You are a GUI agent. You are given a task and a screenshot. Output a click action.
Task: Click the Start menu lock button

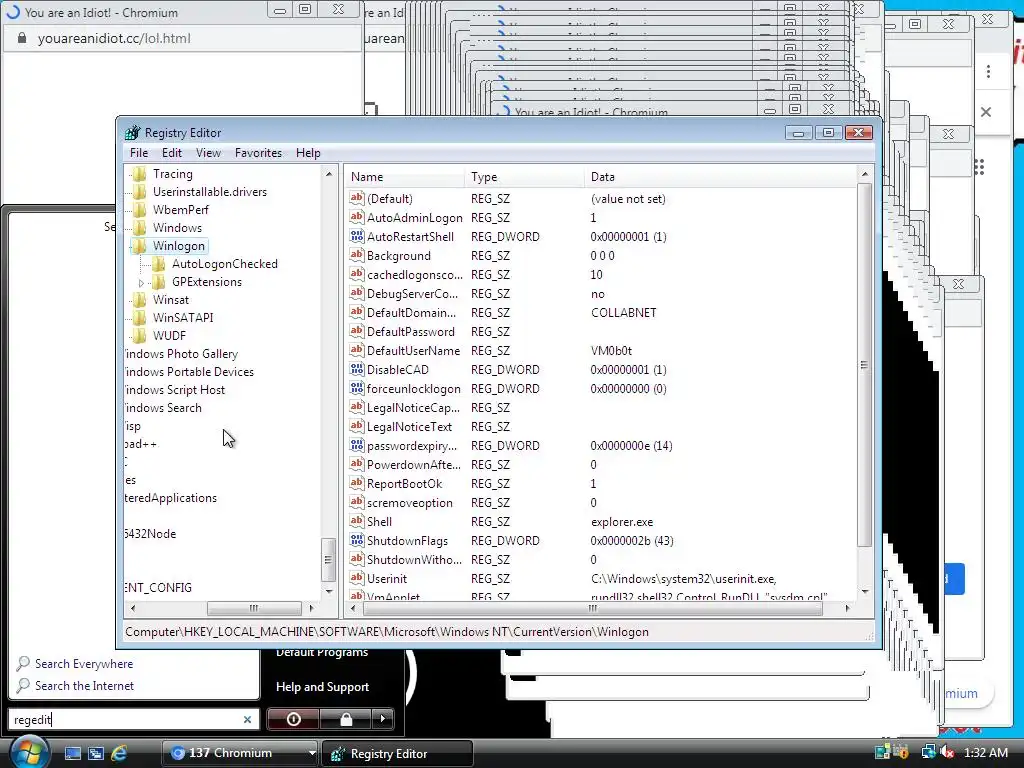click(346, 719)
